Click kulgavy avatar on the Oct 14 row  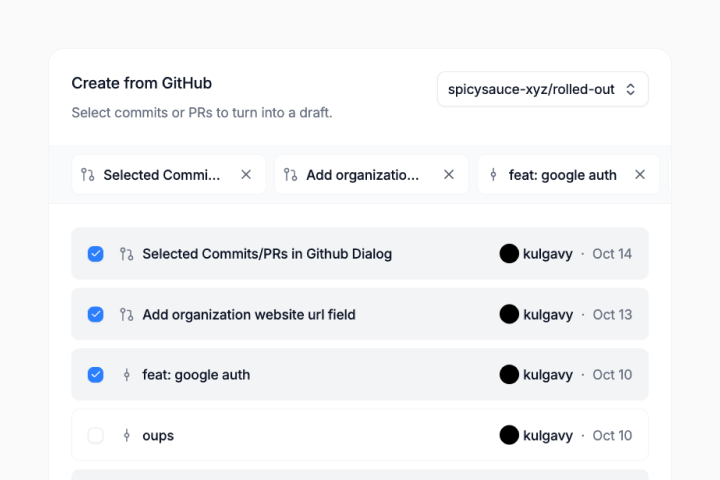point(509,254)
